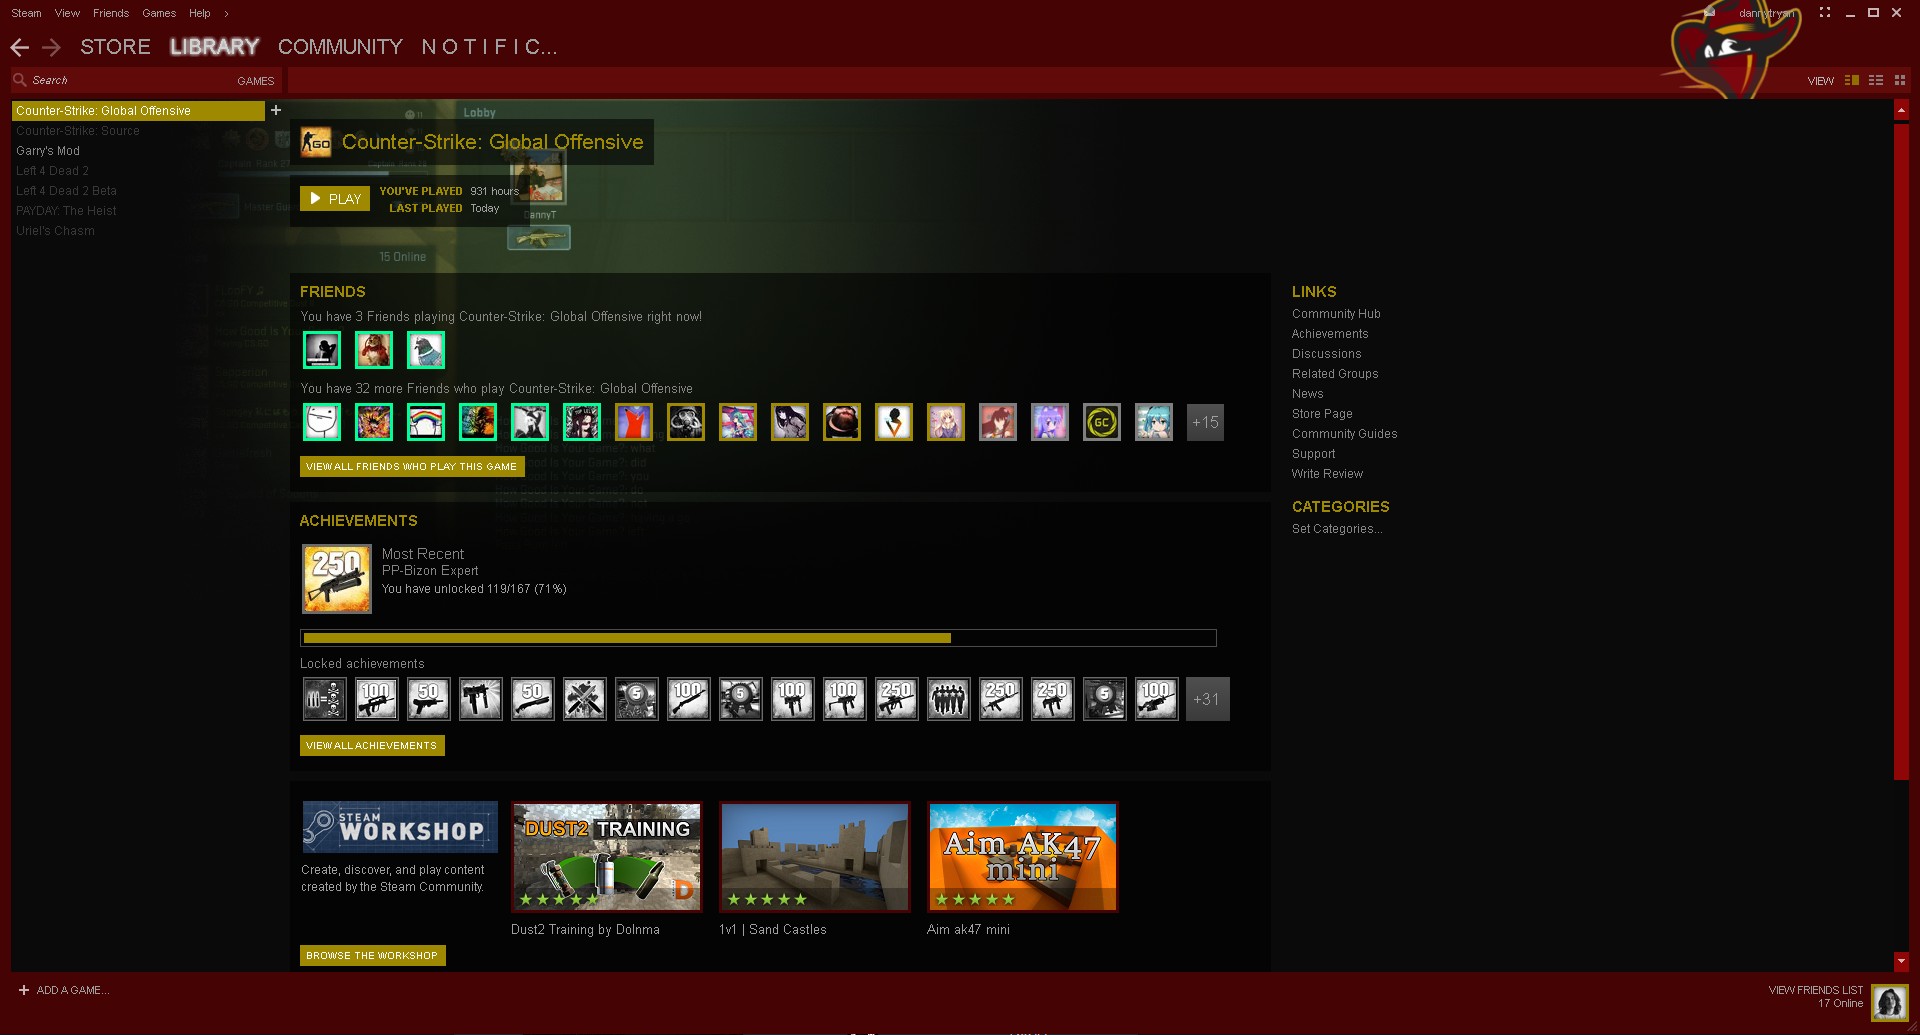Click the PP-Bizon Expert achievement icon
The height and width of the screenshot is (1035, 1920).
(x=337, y=579)
